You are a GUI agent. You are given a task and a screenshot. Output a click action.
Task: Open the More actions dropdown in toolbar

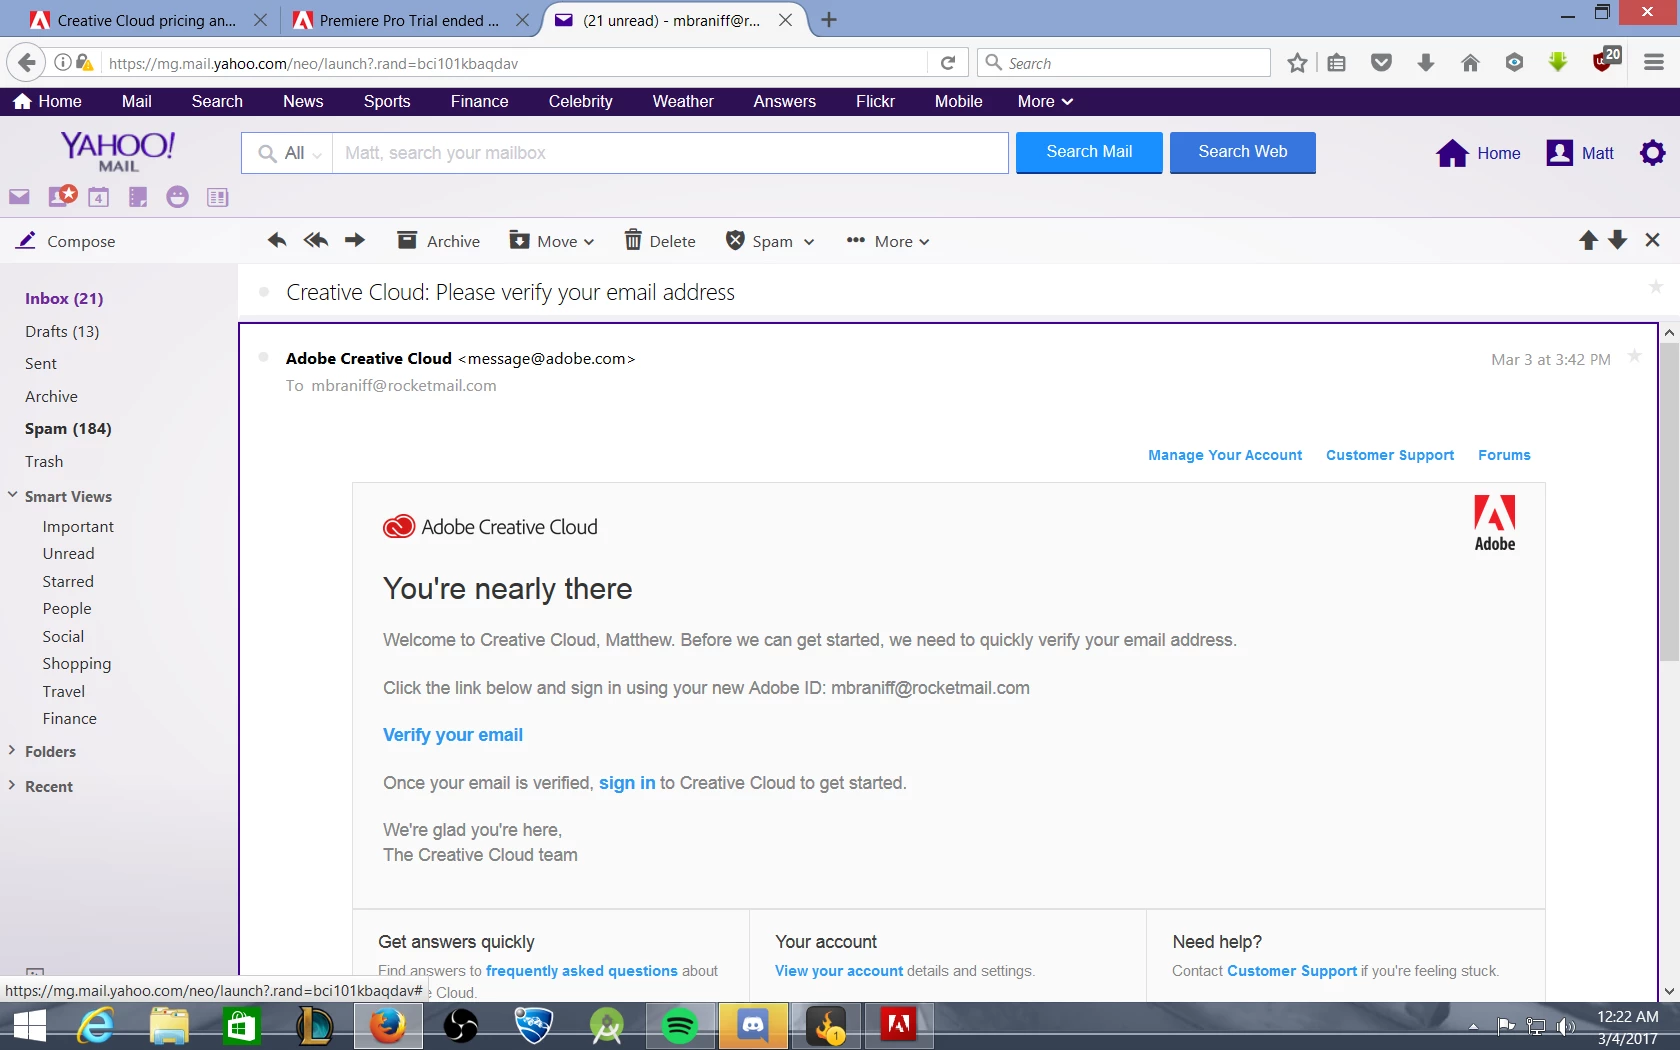click(x=888, y=241)
